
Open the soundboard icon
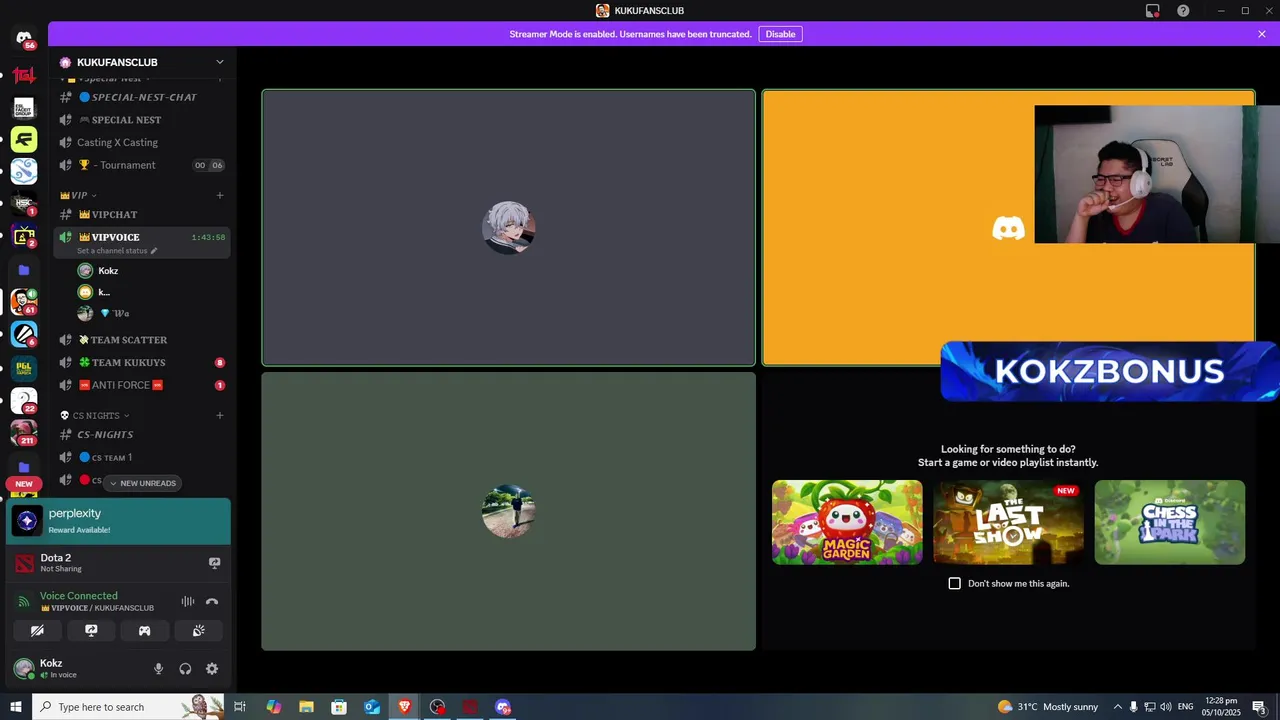pos(199,631)
